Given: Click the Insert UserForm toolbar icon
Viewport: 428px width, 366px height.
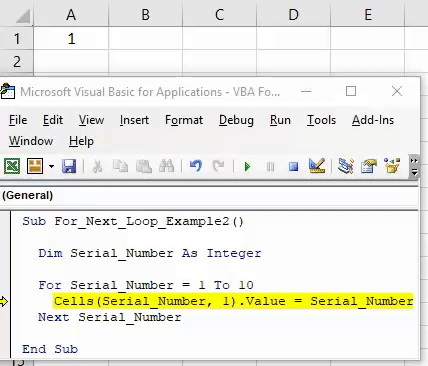Looking at the screenshot, I should point(35,166).
